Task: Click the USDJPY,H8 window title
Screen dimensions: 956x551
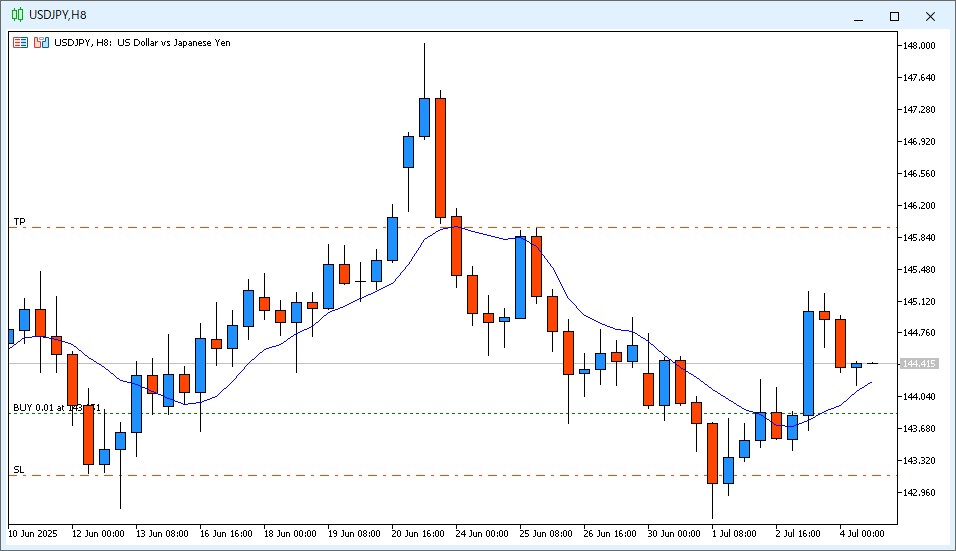Action: coord(58,15)
